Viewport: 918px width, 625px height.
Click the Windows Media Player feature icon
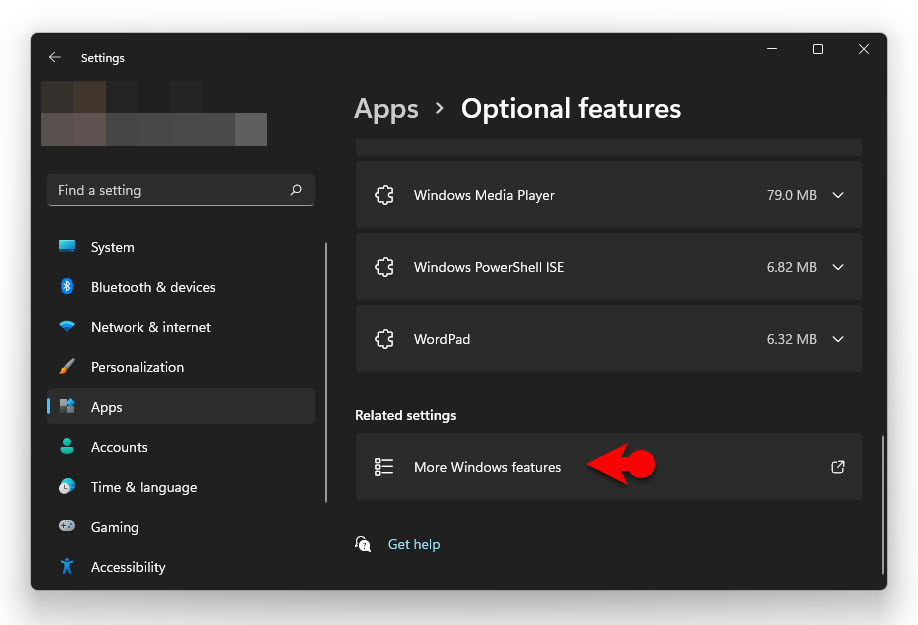point(384,195)
